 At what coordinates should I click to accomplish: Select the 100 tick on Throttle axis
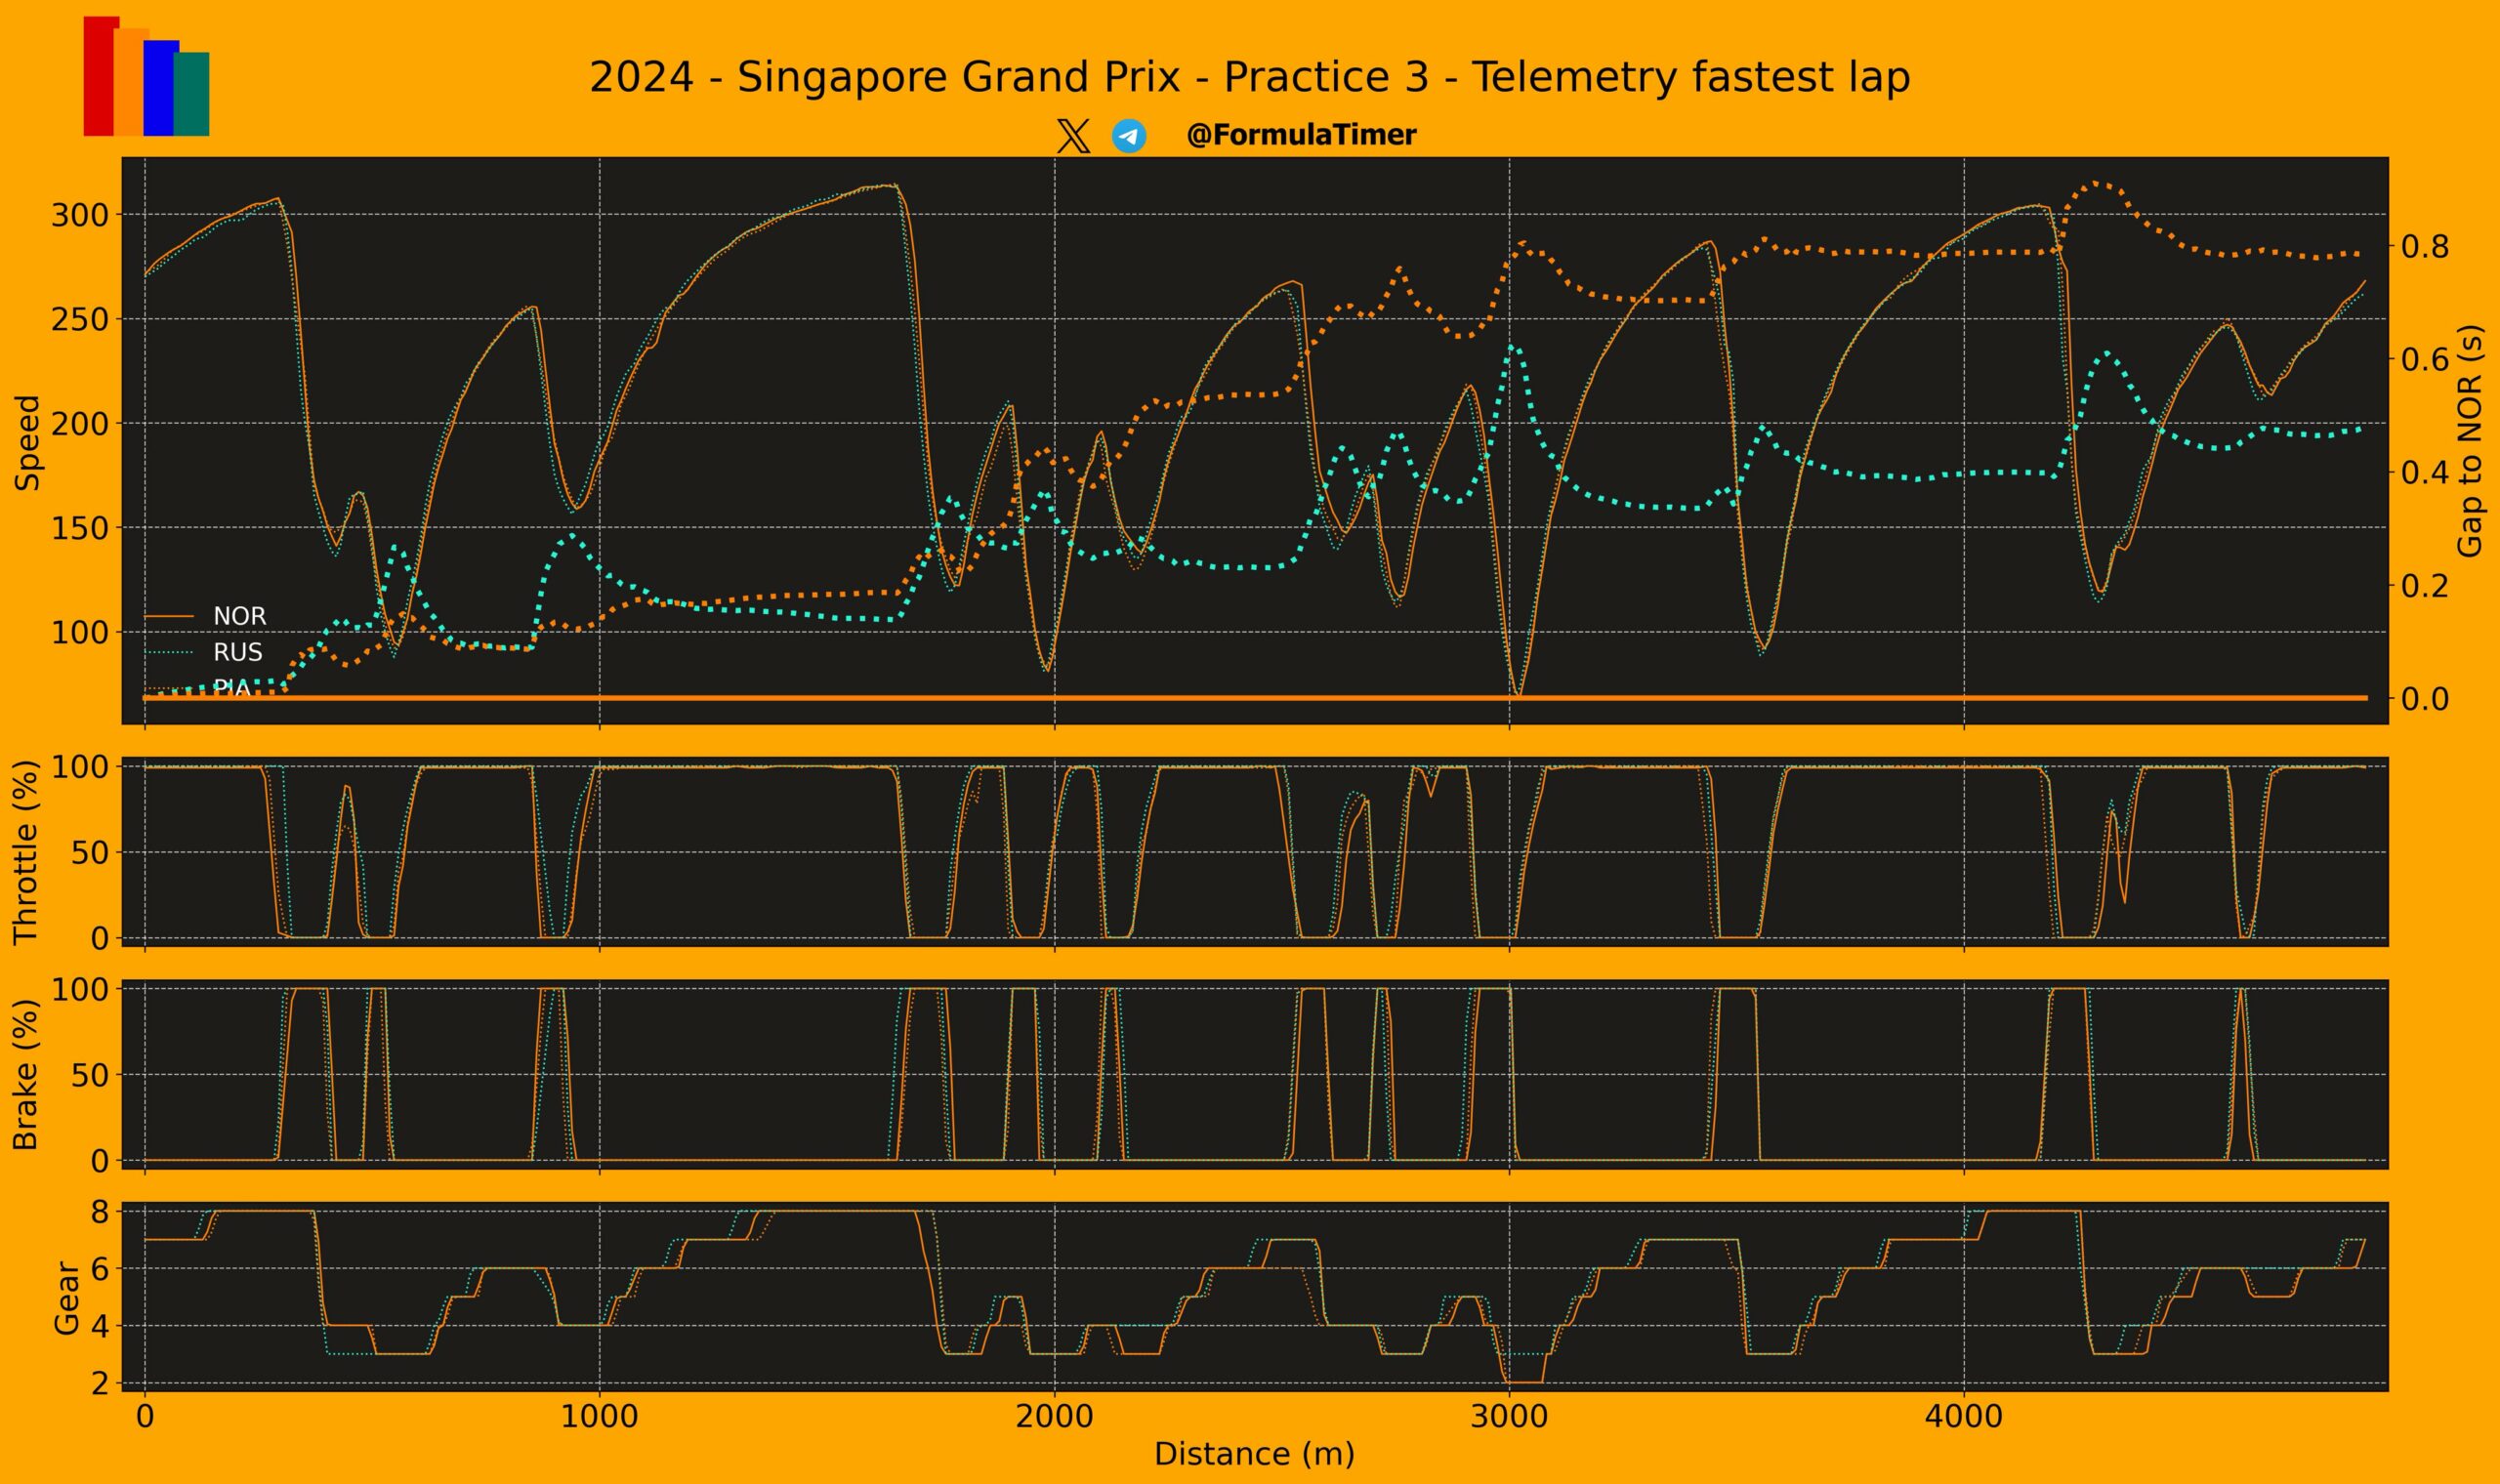point(79,767)
